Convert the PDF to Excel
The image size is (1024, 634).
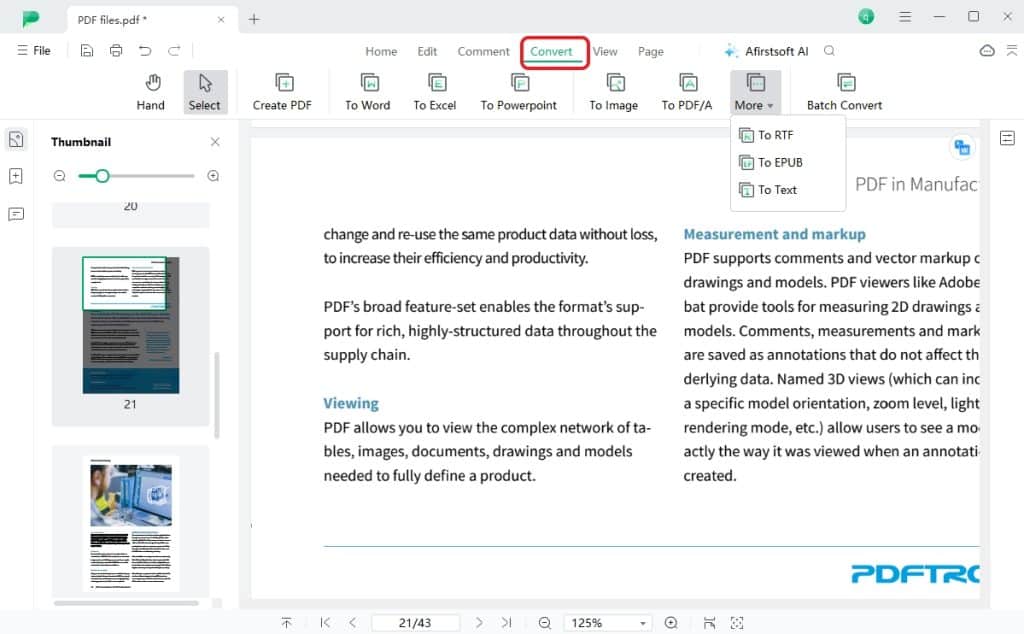(435, 91)
